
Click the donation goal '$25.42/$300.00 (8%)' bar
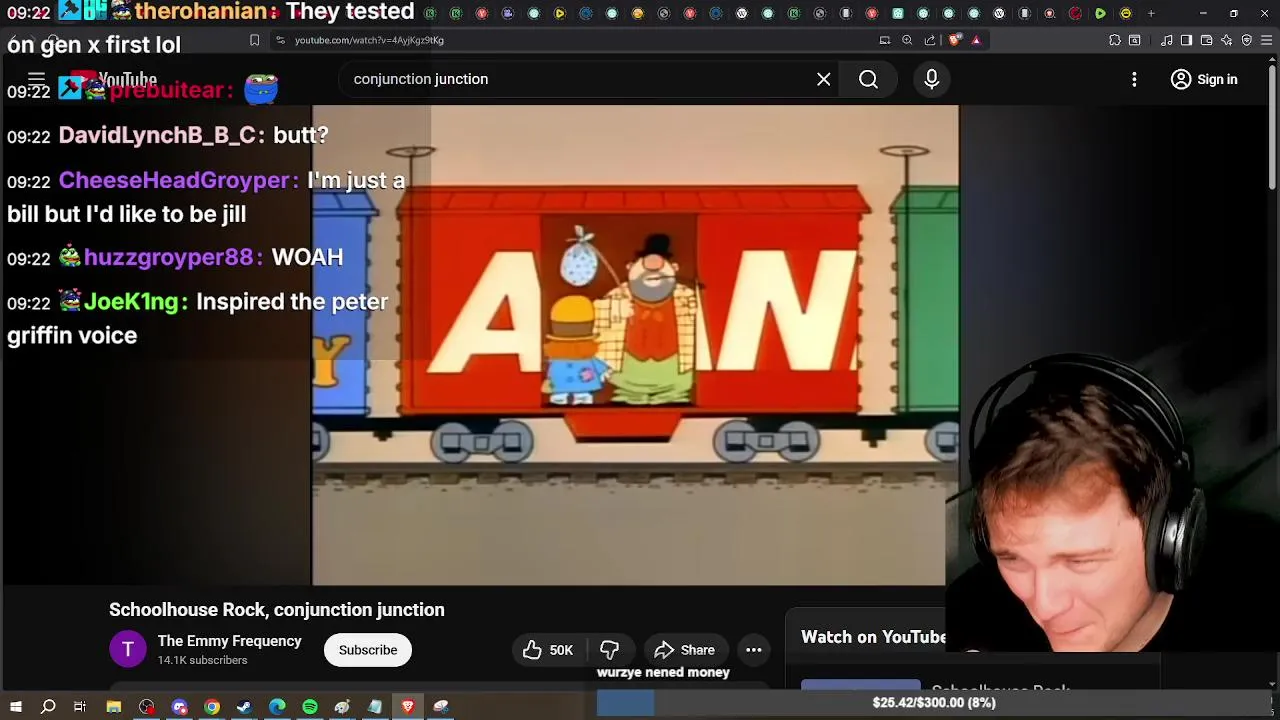coord(934,703)
